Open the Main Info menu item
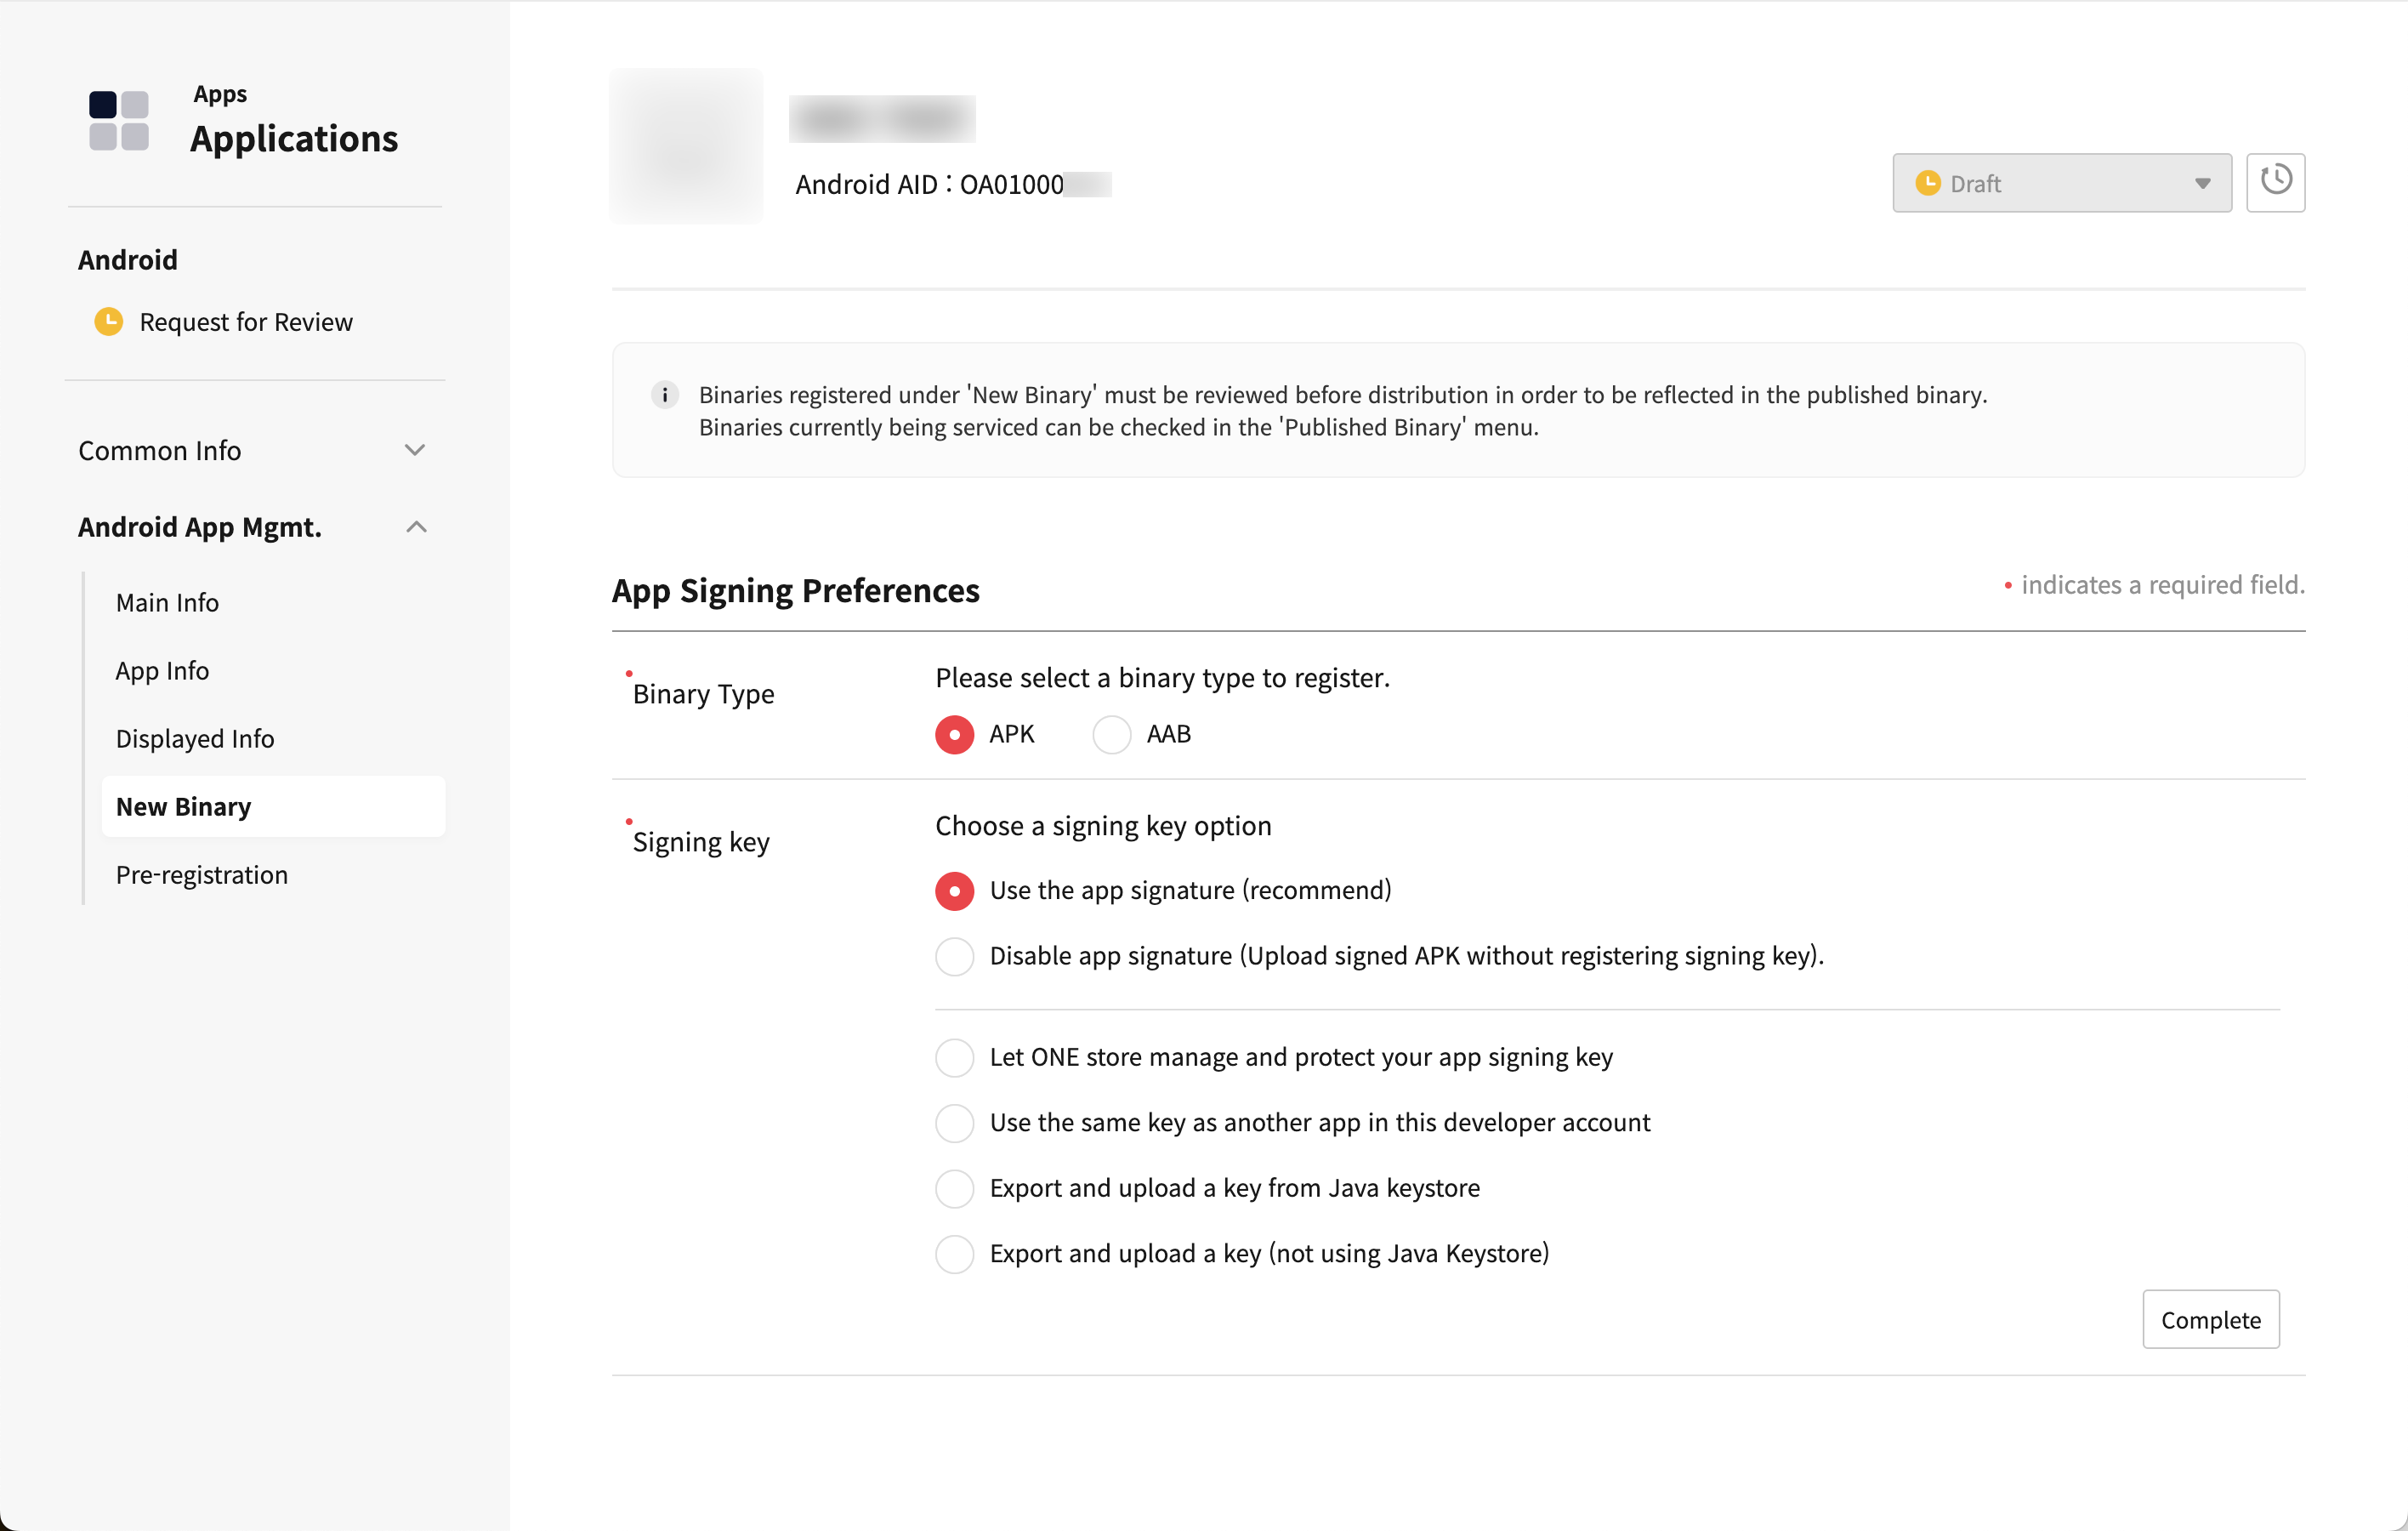This screenshot has height=1531, width=2408. click(x=167, y=603)
